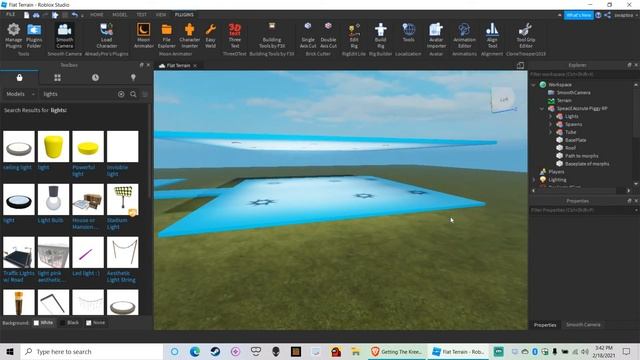This screenshot has height=360, width=640.
Task: Select the PLUGINS ribbon tab
Action: click(184, 15)
